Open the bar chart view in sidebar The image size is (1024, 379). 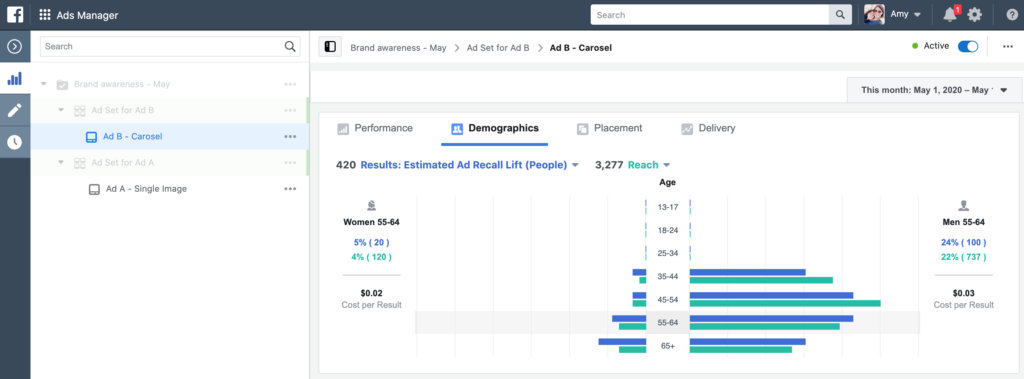pyautogui.click(x=14, y=78)
